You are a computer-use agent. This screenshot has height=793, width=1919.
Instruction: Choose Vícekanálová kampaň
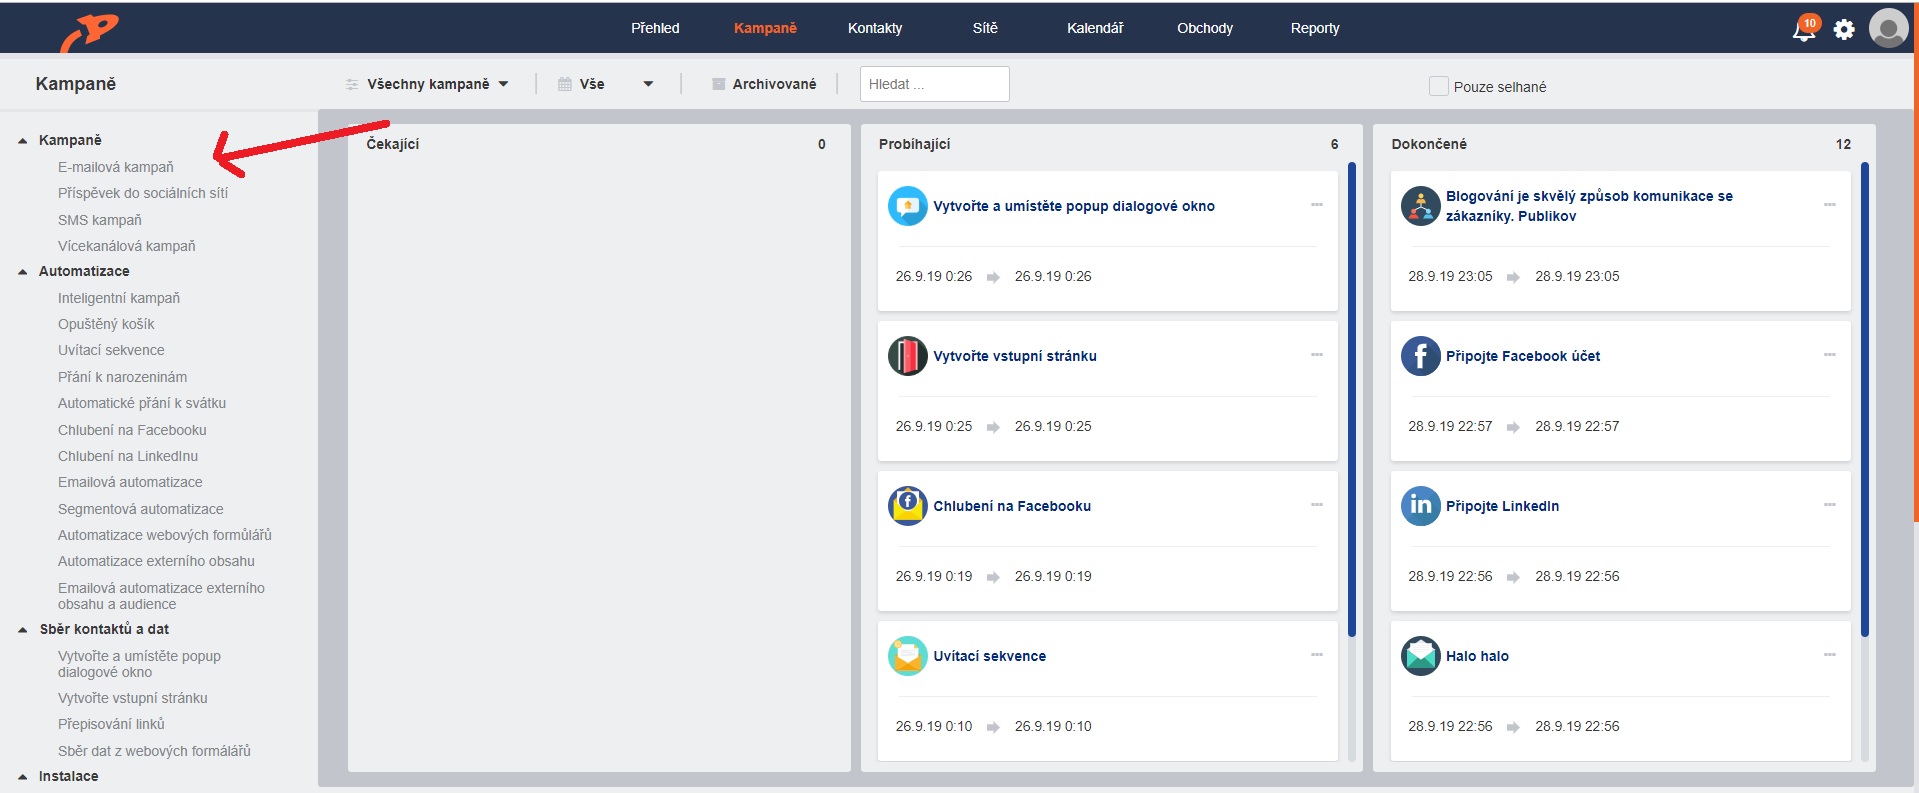127,246
